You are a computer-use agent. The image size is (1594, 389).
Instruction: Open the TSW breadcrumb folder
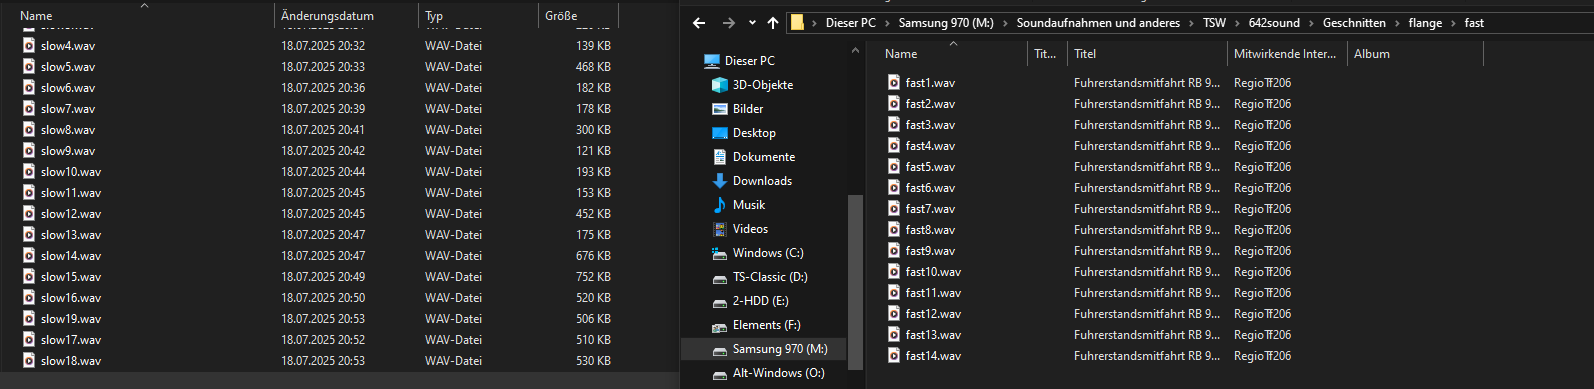pyautogui.click(x=1214, y=23)
